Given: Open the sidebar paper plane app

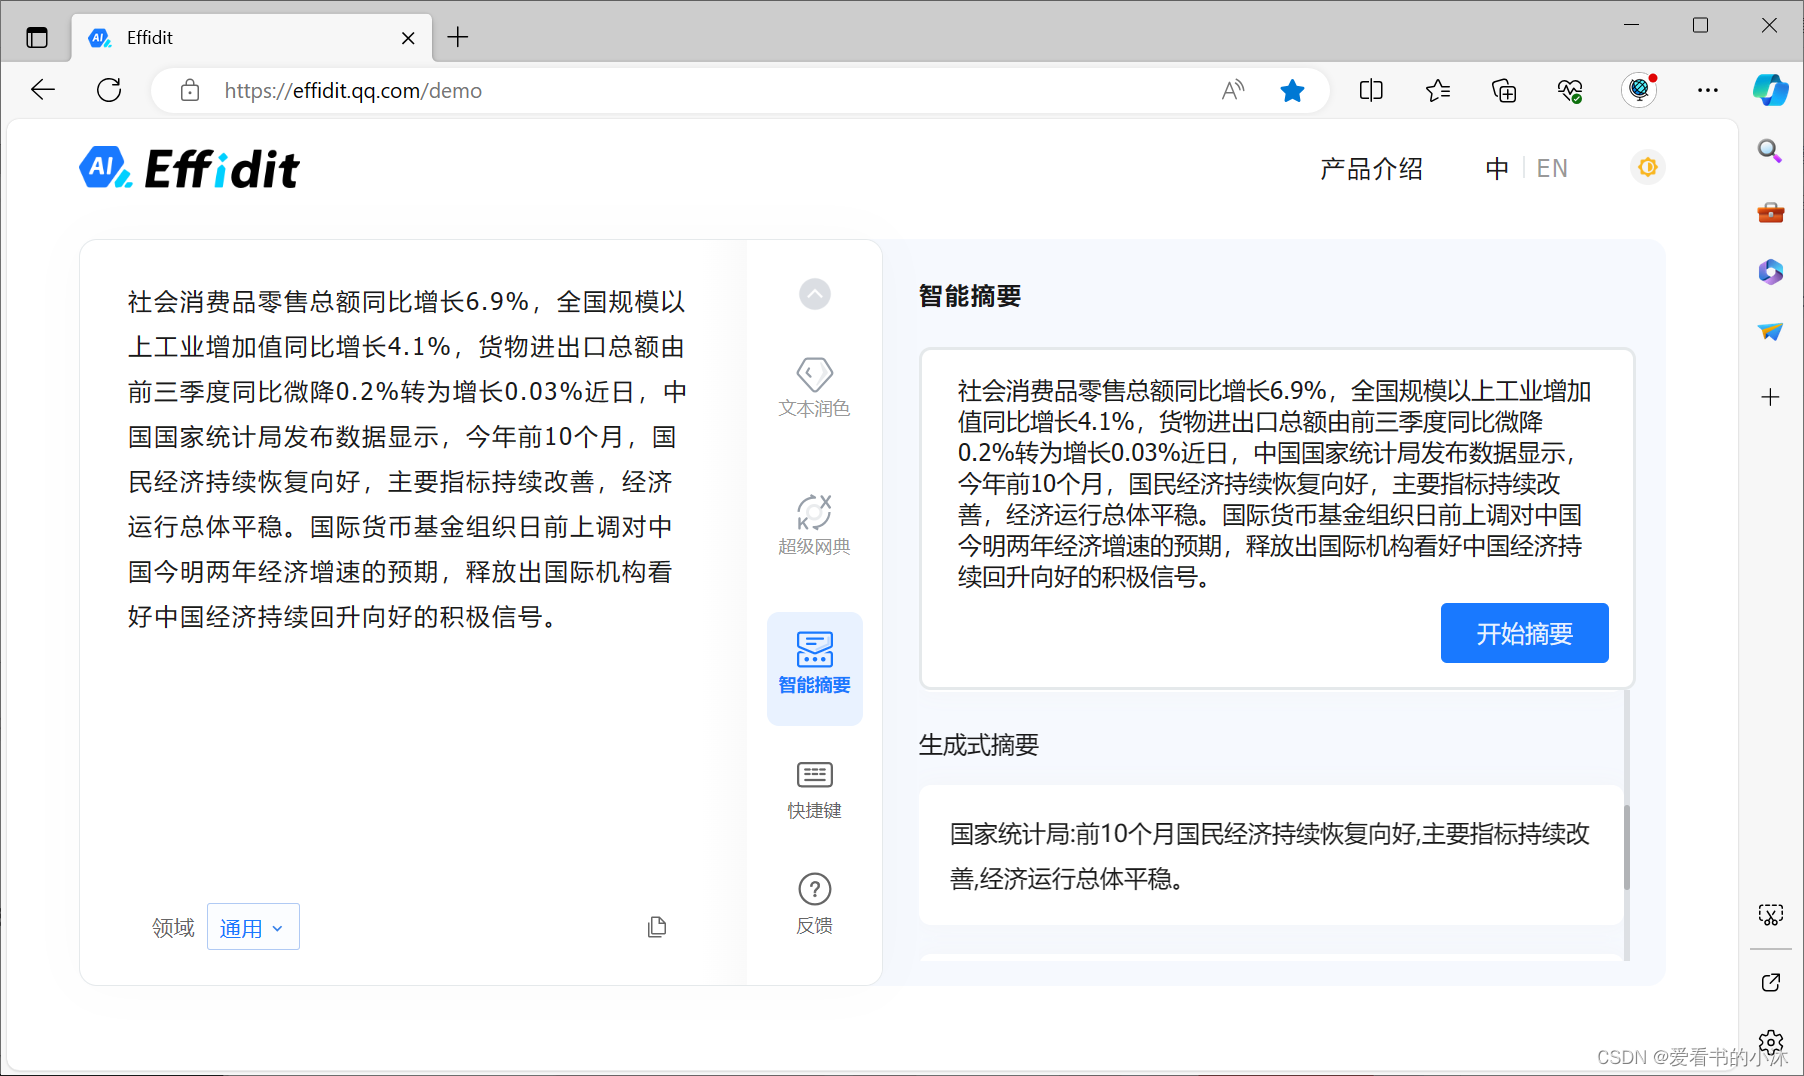Looking at the screenshot, I should (1770, 331).
